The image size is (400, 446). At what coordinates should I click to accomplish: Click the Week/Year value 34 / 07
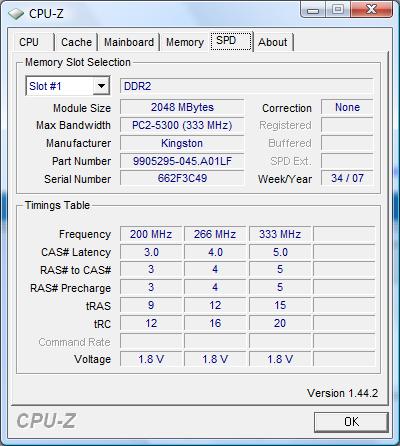coord(347,178)
